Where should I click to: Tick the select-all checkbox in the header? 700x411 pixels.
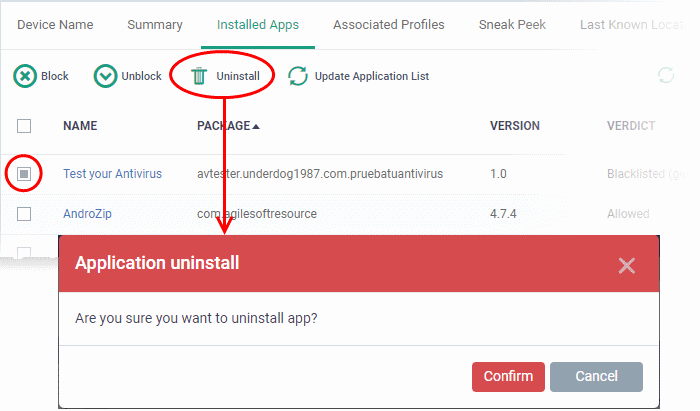[24, 126]
